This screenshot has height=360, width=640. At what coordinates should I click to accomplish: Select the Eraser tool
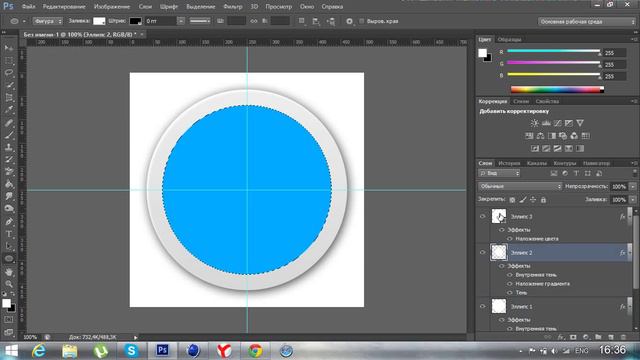(9, 172)
